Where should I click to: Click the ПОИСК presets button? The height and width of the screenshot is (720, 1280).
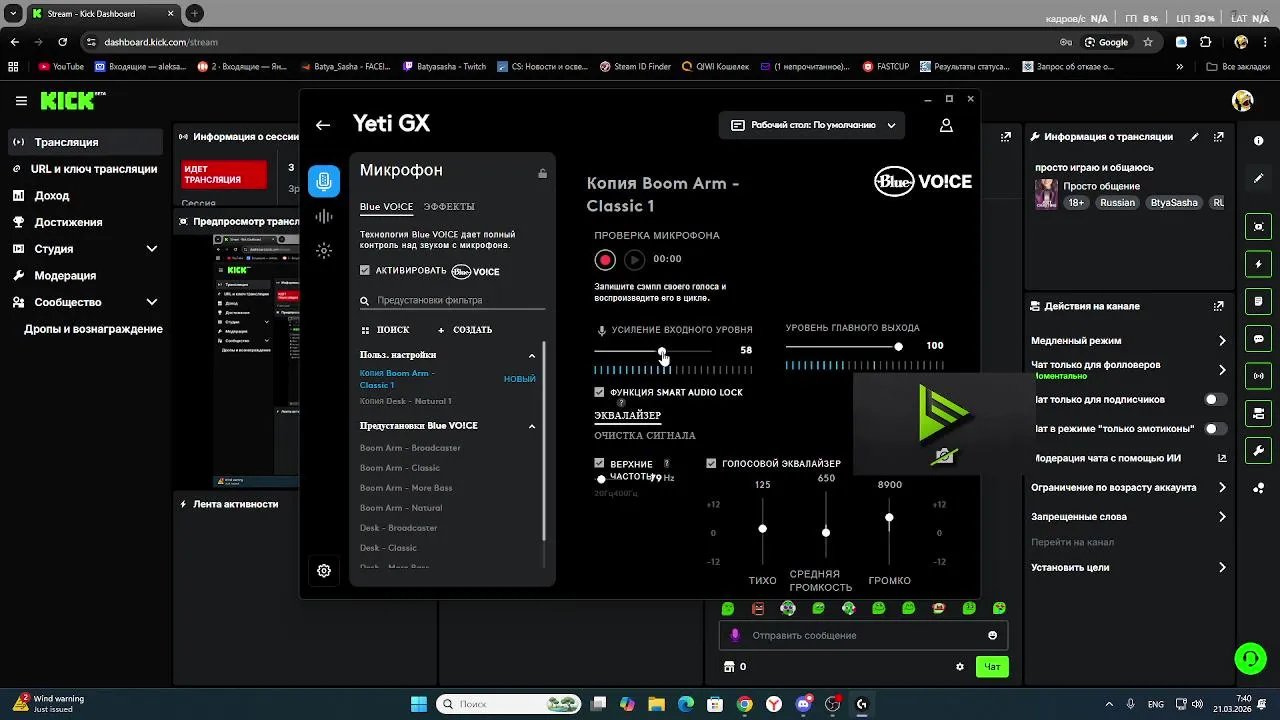point(385,330)
